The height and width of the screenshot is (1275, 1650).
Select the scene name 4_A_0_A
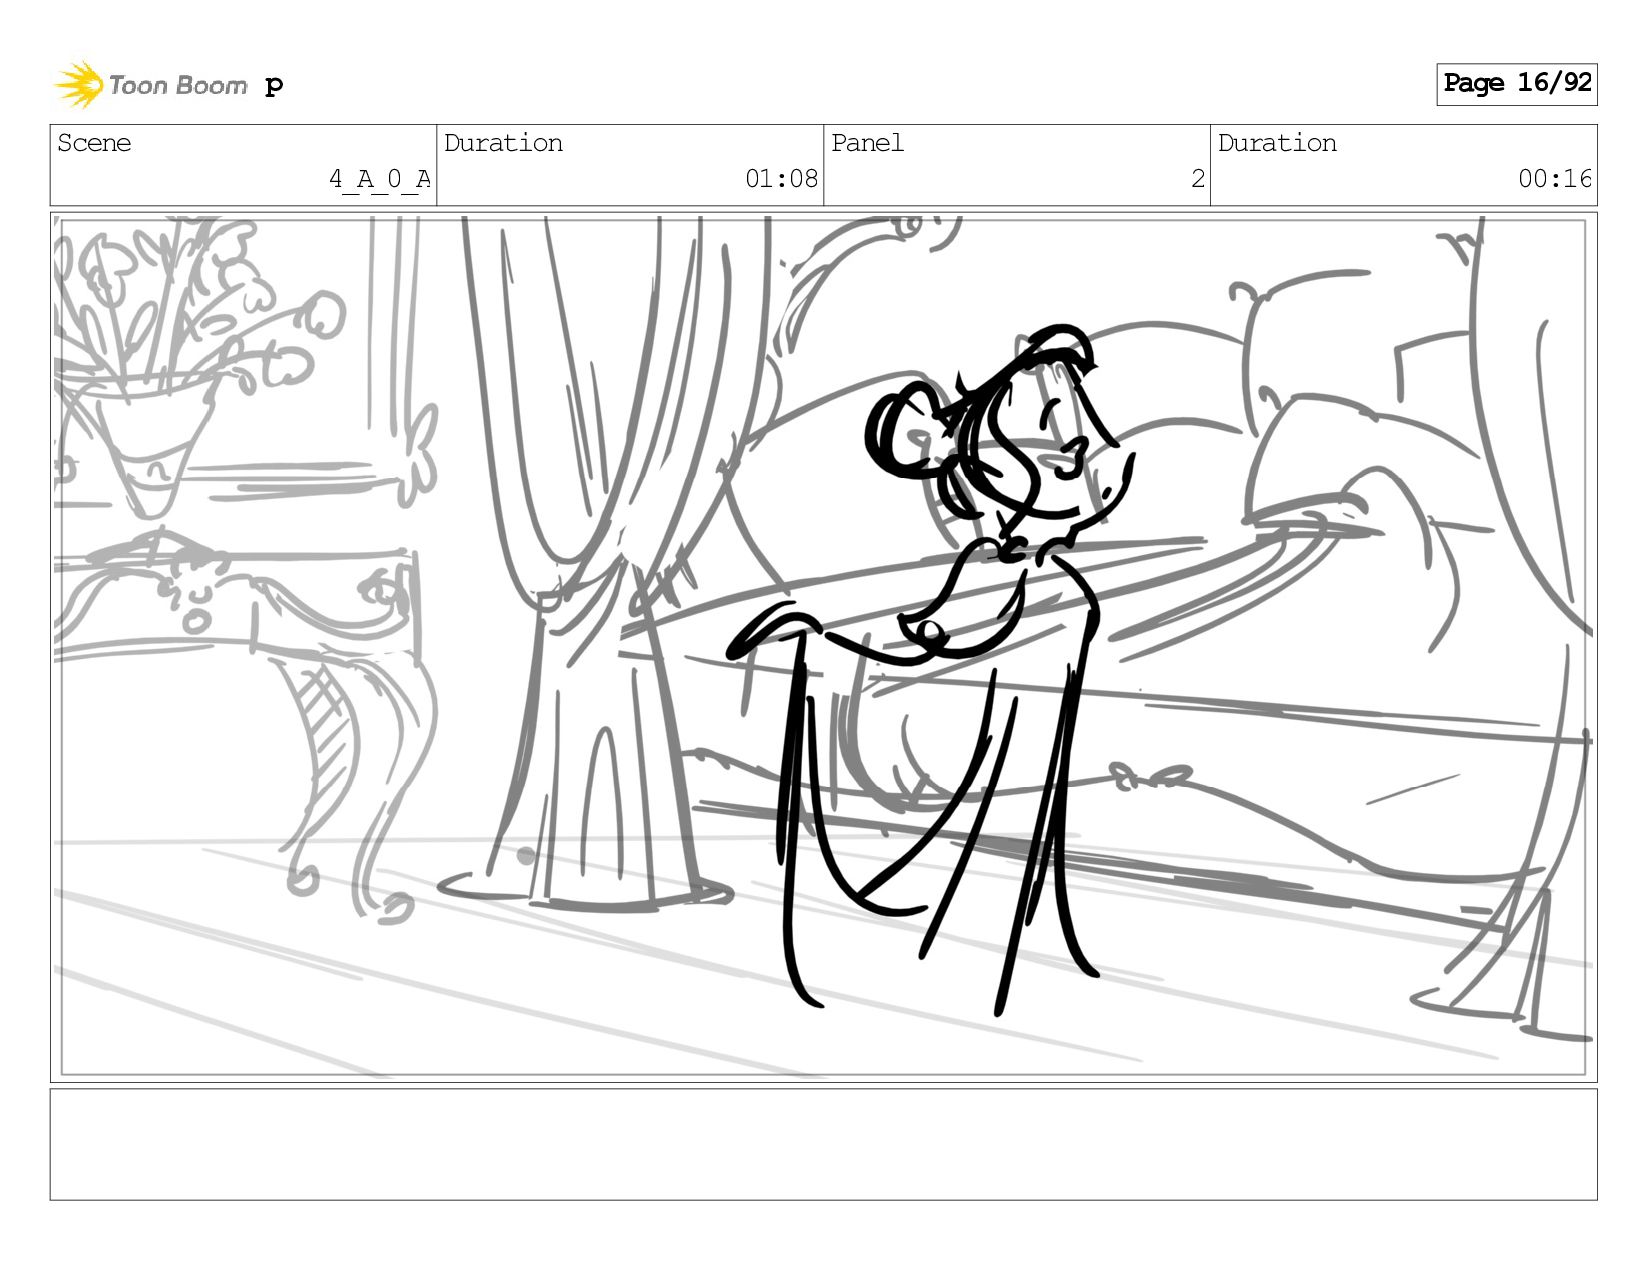(x=380, y=179)
